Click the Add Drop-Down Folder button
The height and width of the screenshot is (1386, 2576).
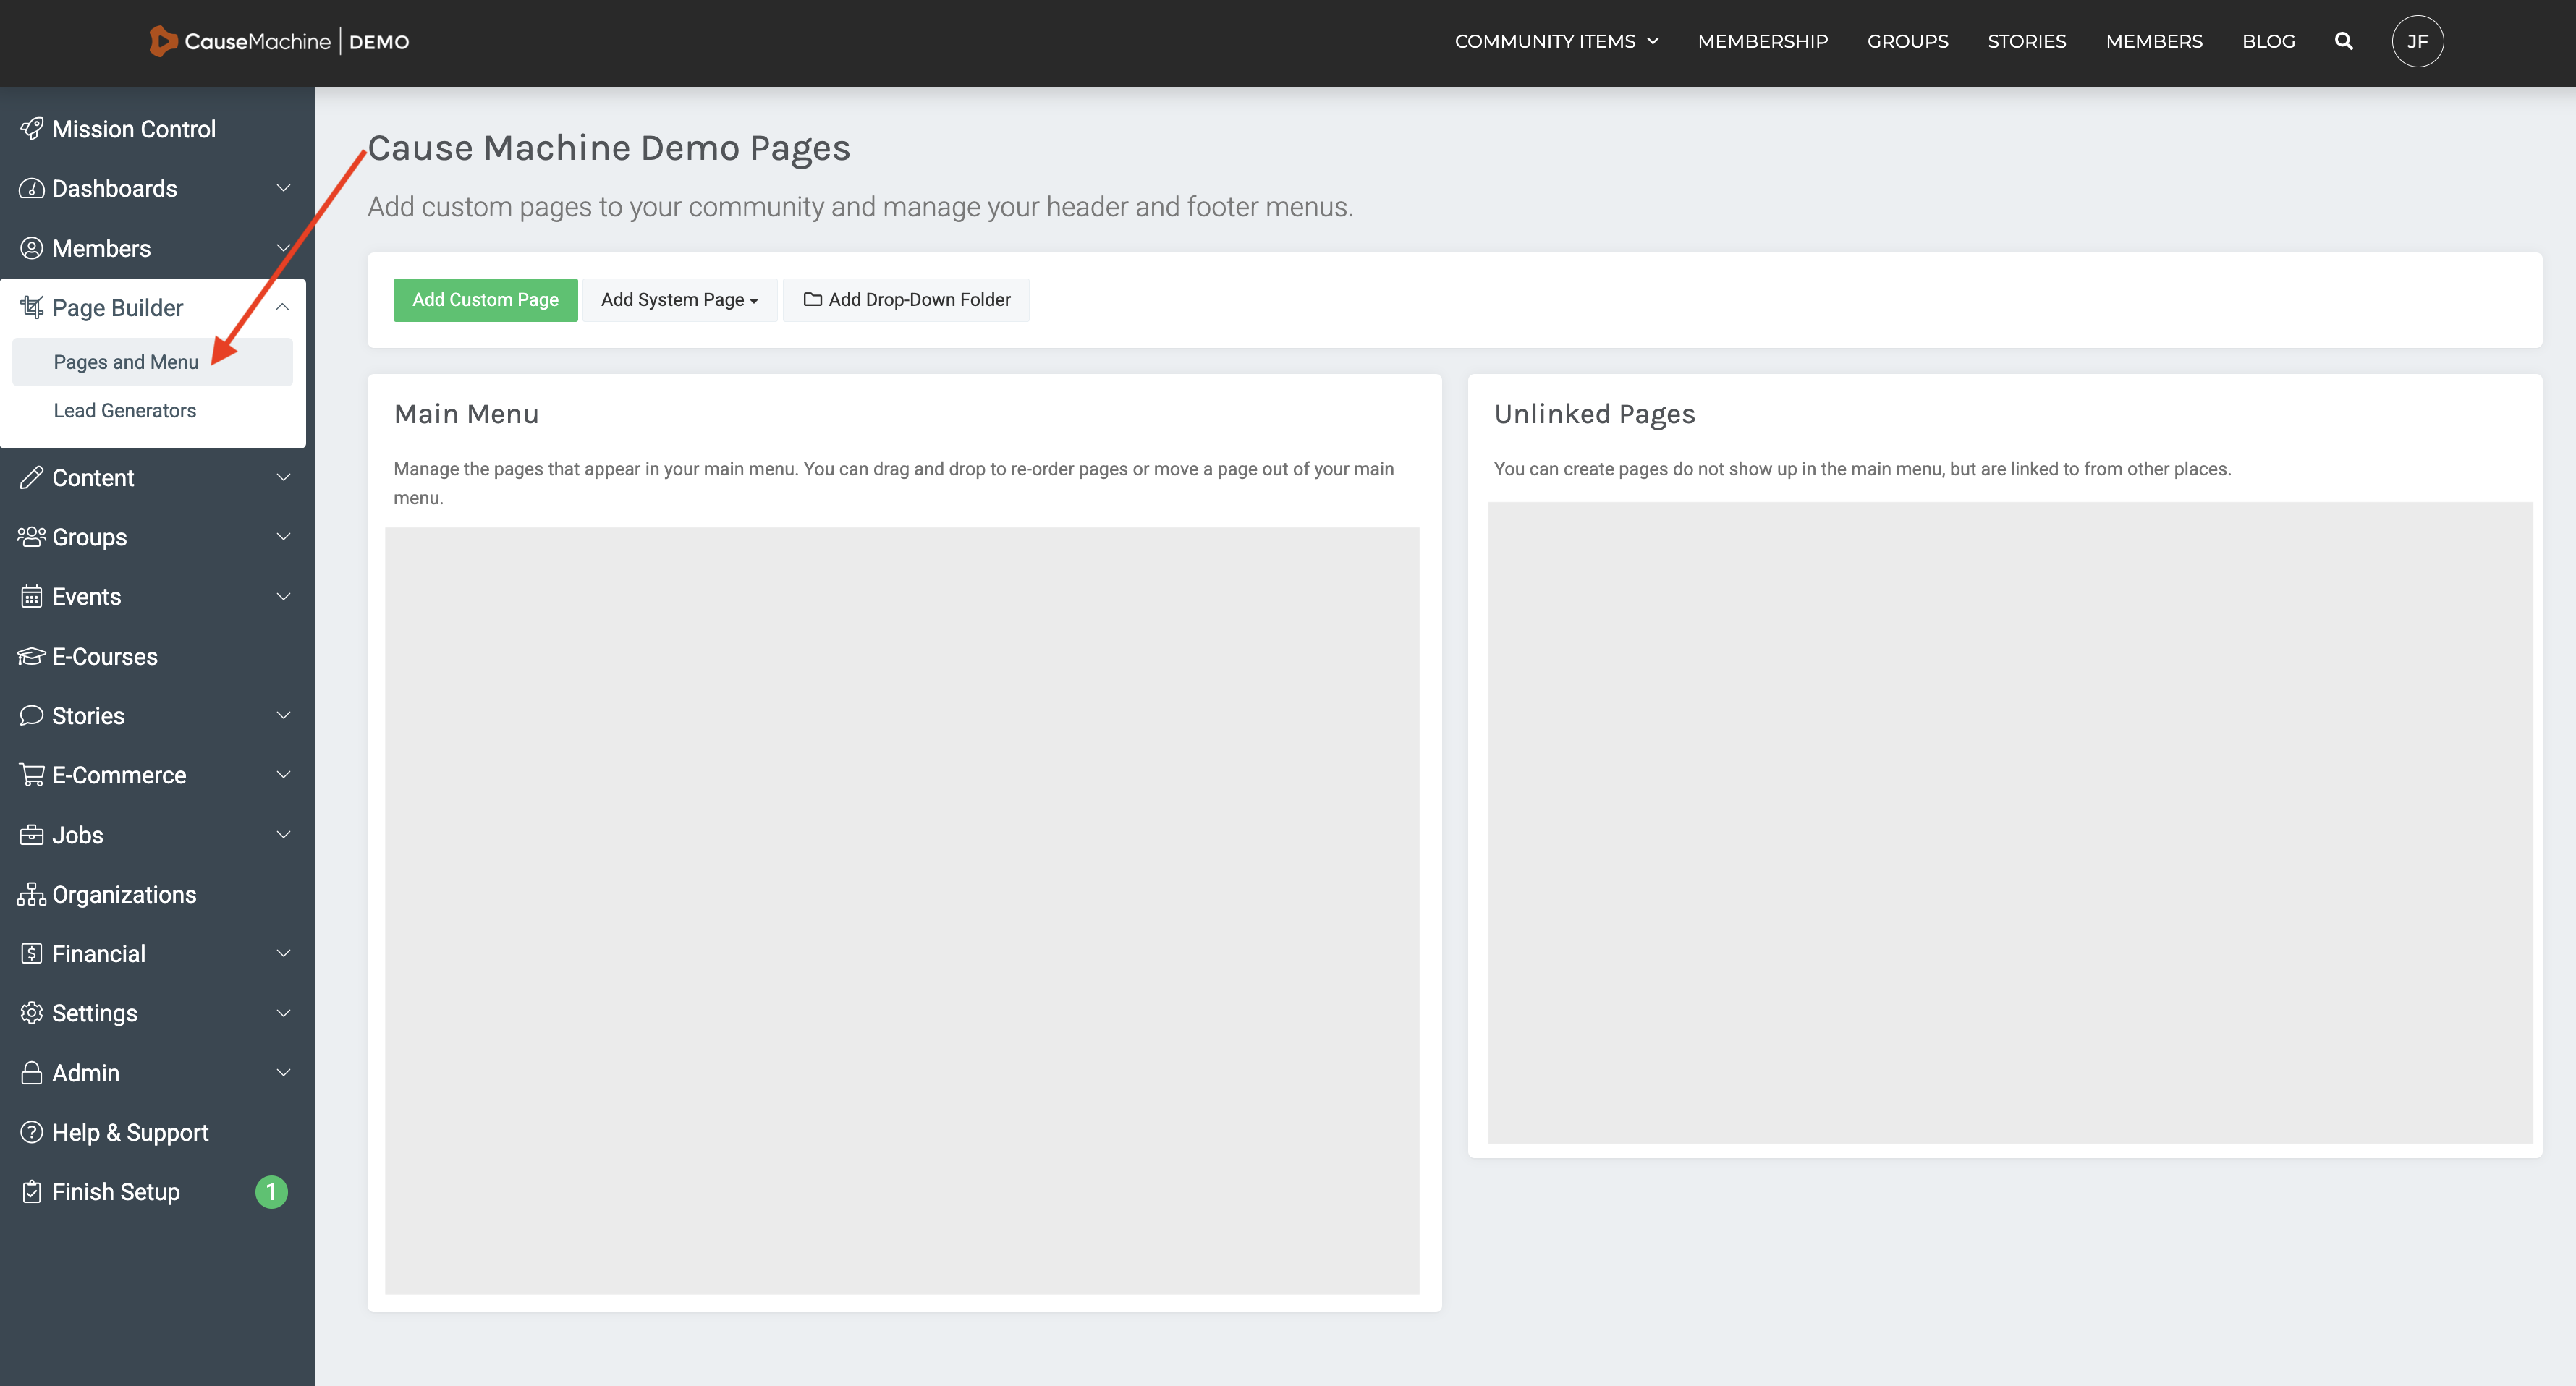[906, 300]
